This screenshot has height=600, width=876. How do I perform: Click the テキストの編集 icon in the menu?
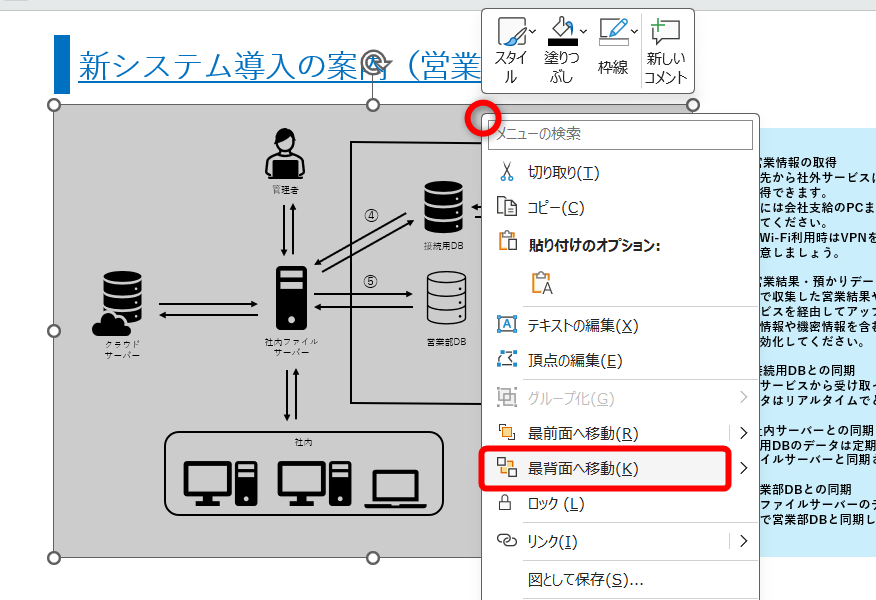tap(505, 324)
